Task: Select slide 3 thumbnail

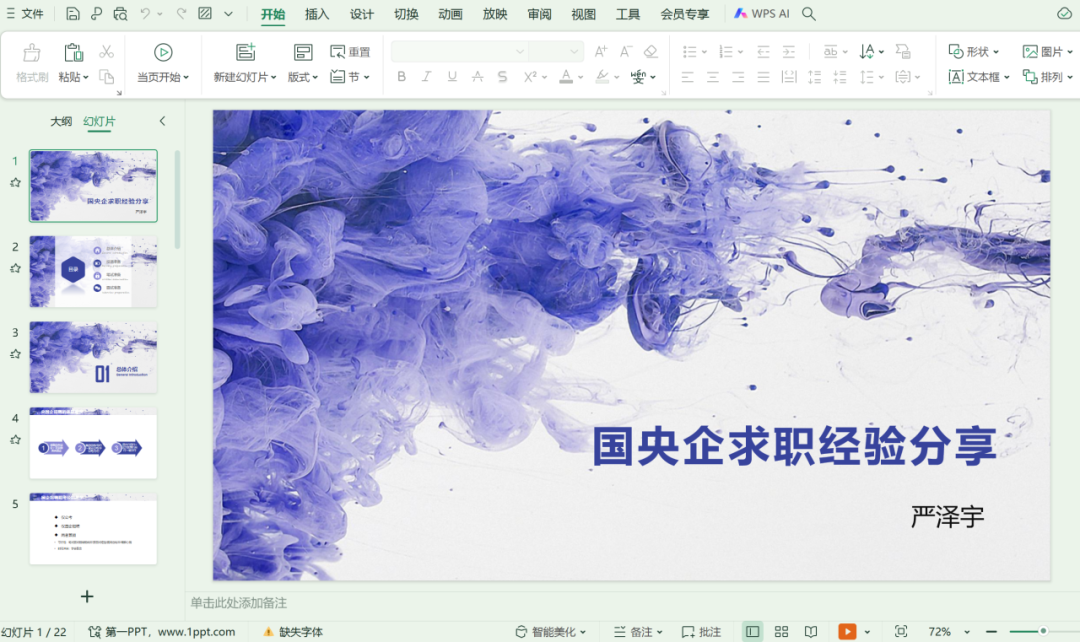Action: [x=93, y=357]
